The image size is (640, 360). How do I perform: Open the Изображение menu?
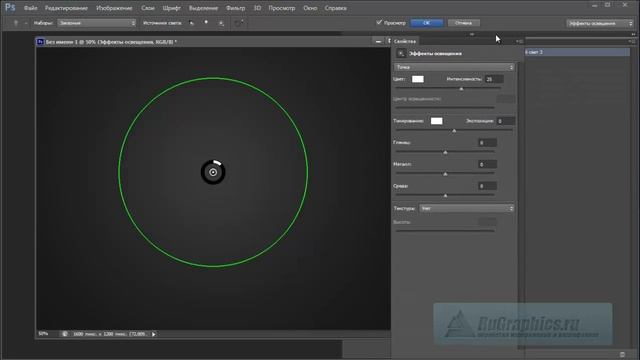pos(114,8)
